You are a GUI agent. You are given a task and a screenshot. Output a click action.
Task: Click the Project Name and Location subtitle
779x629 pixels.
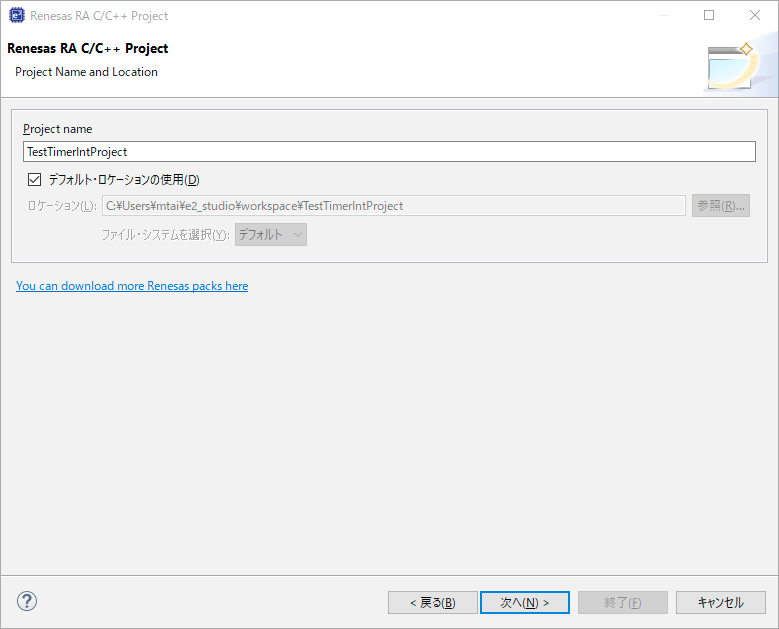[86, 72]
